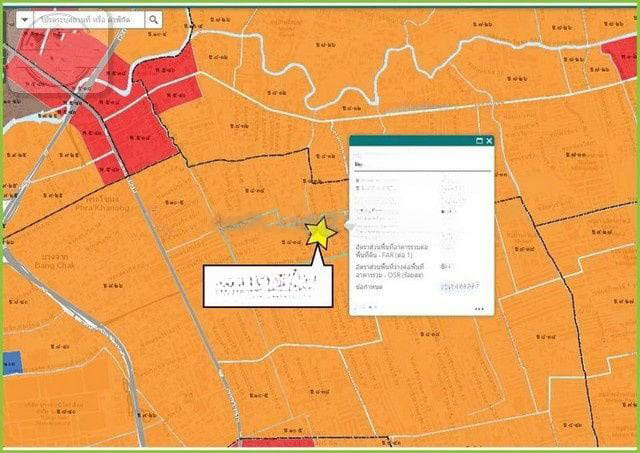Viewport: 640px width, 453px height.
Task: Type in the map search field
Action: click(88, 20)
